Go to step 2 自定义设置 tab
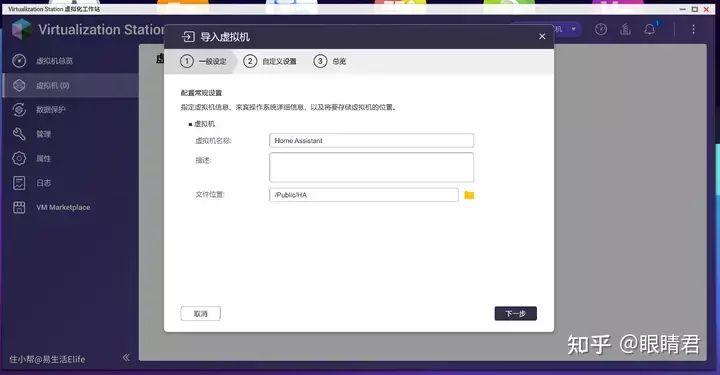 point(270,61)
